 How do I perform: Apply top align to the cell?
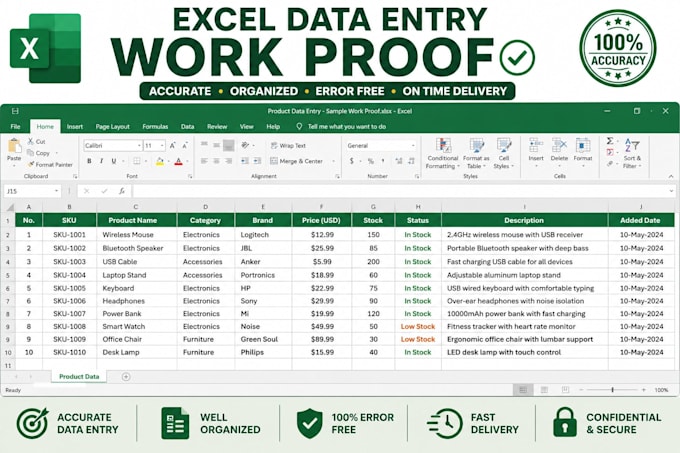204,144
